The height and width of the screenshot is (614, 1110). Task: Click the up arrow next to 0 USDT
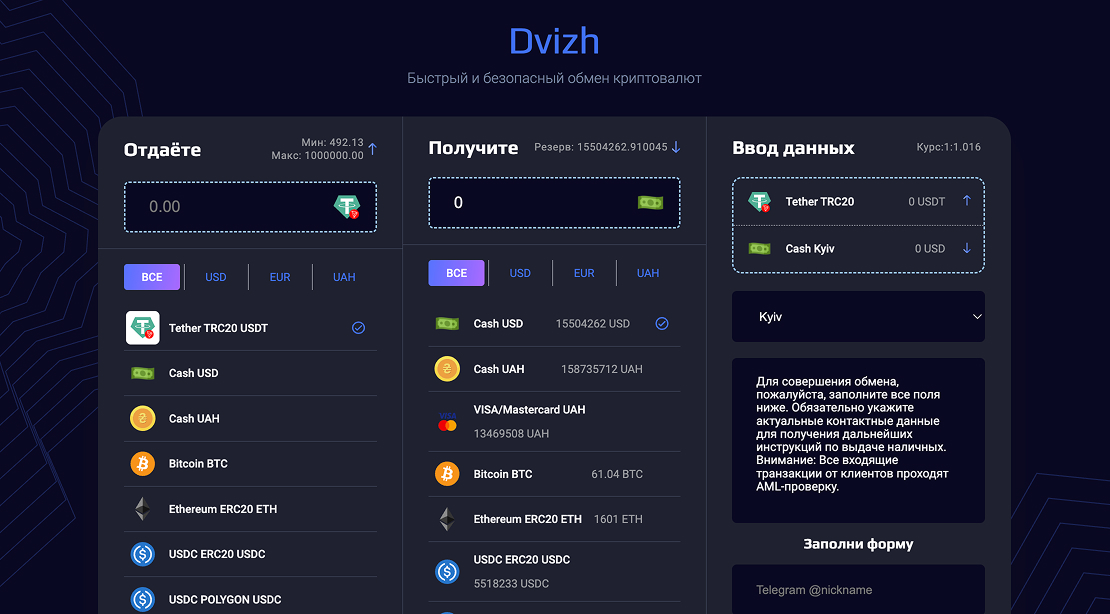pos(966,201)
